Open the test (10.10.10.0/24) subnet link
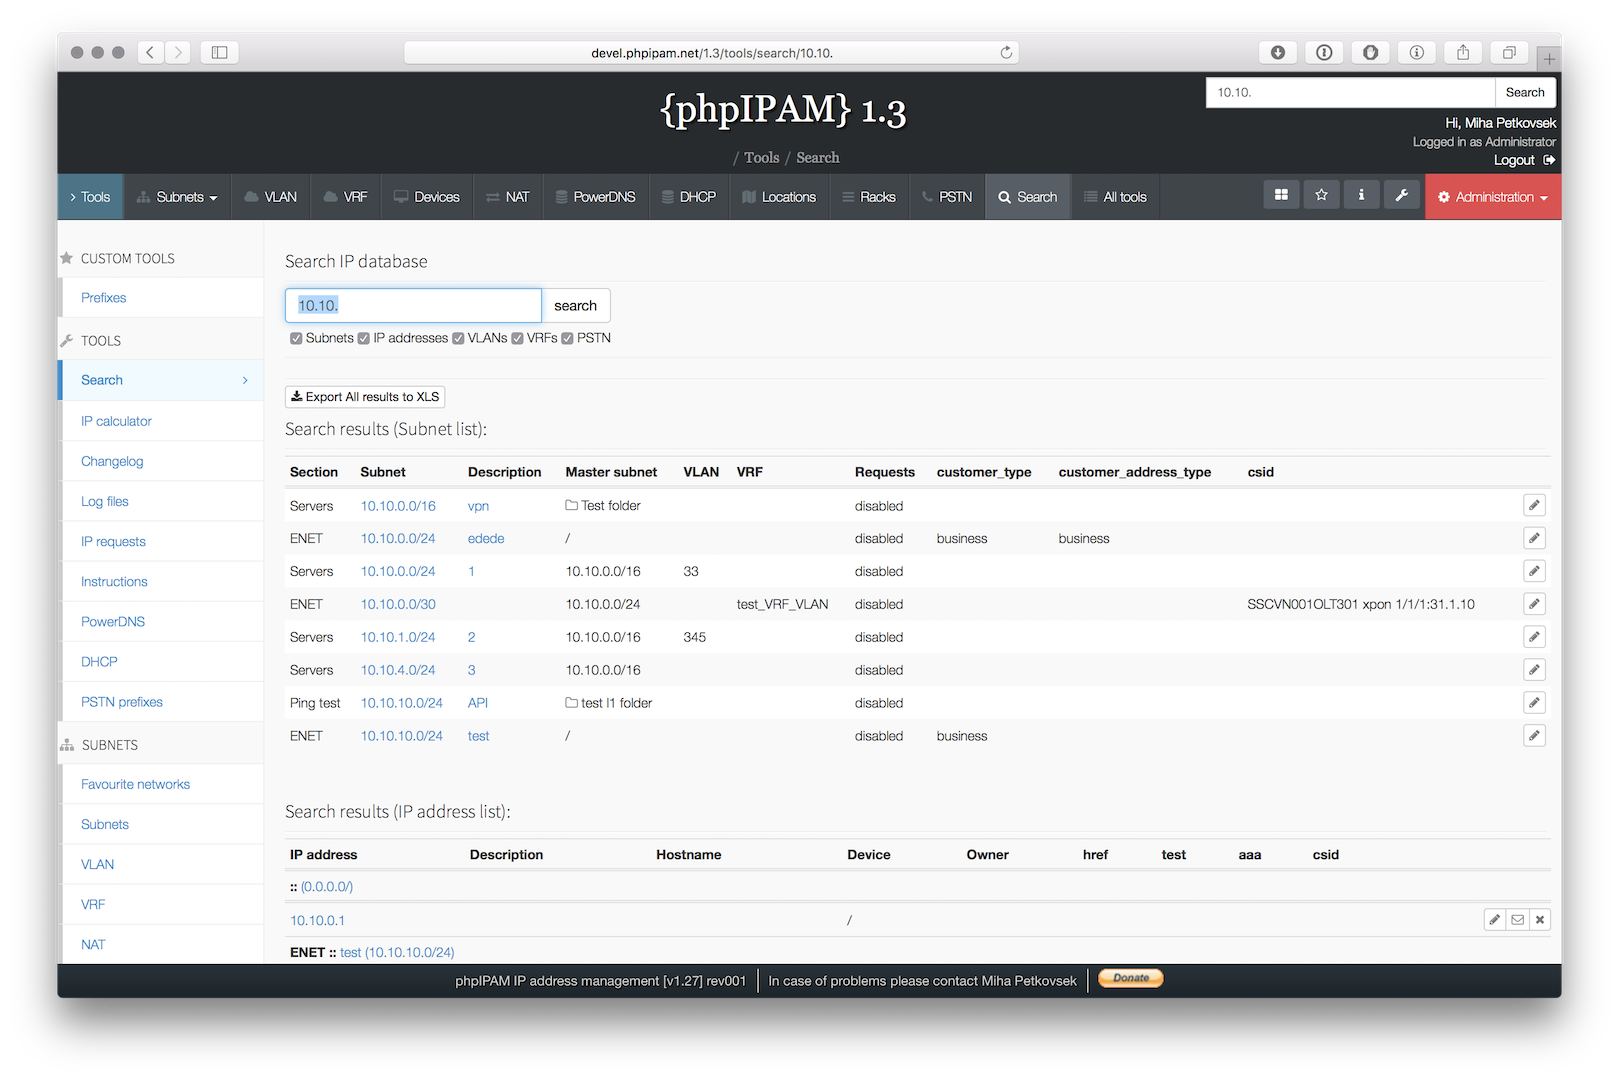Screen dimensions: 1619x1080 (397, 952)
